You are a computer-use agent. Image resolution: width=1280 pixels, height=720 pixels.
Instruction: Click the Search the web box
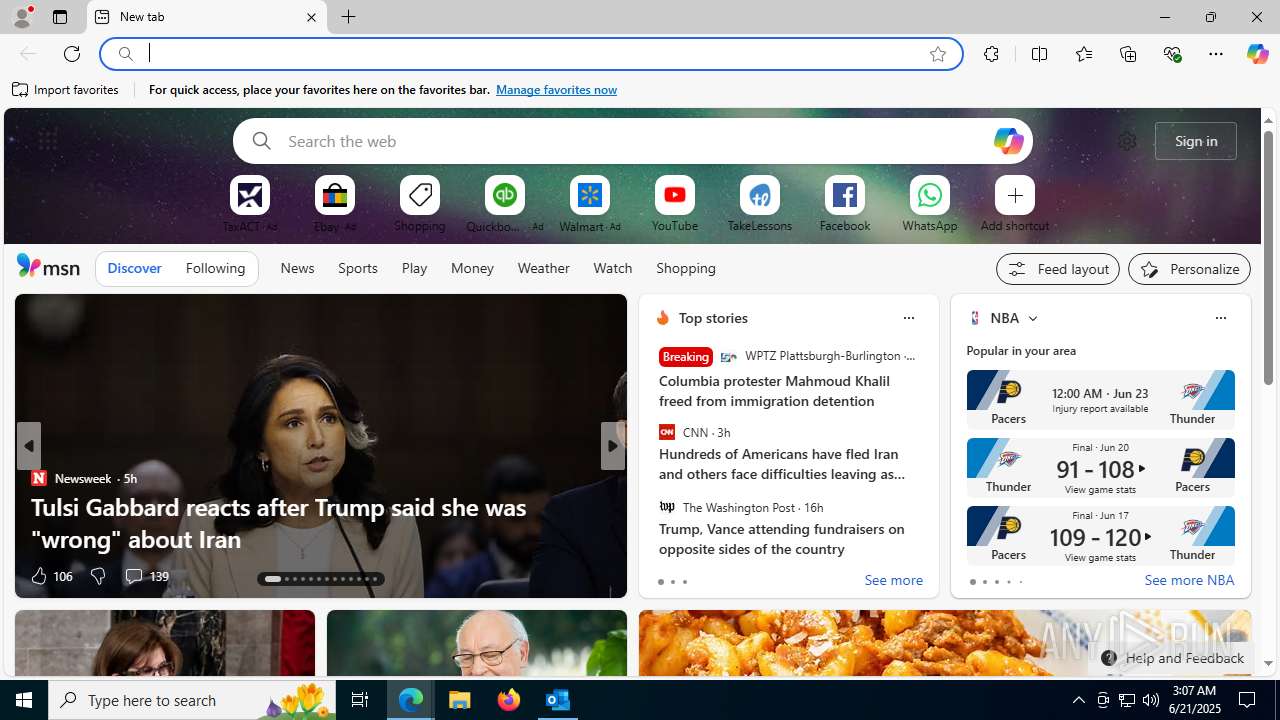coord(632,141)
